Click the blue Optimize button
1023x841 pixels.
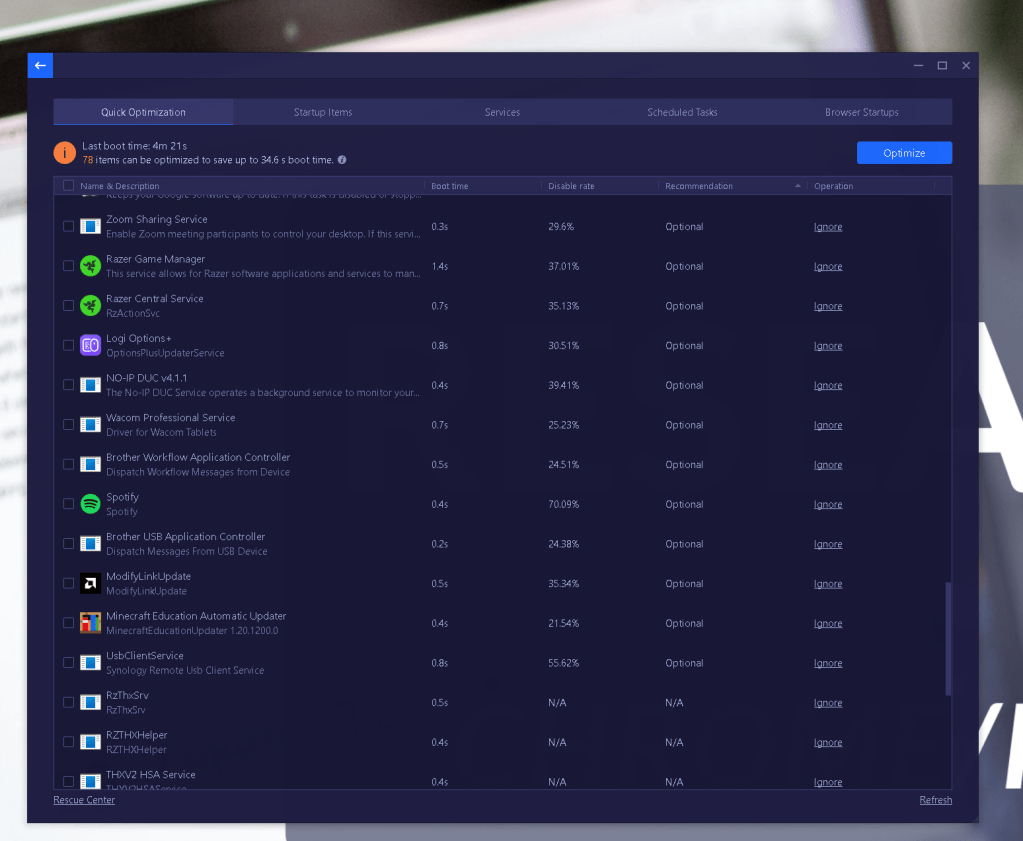[904, 153]
